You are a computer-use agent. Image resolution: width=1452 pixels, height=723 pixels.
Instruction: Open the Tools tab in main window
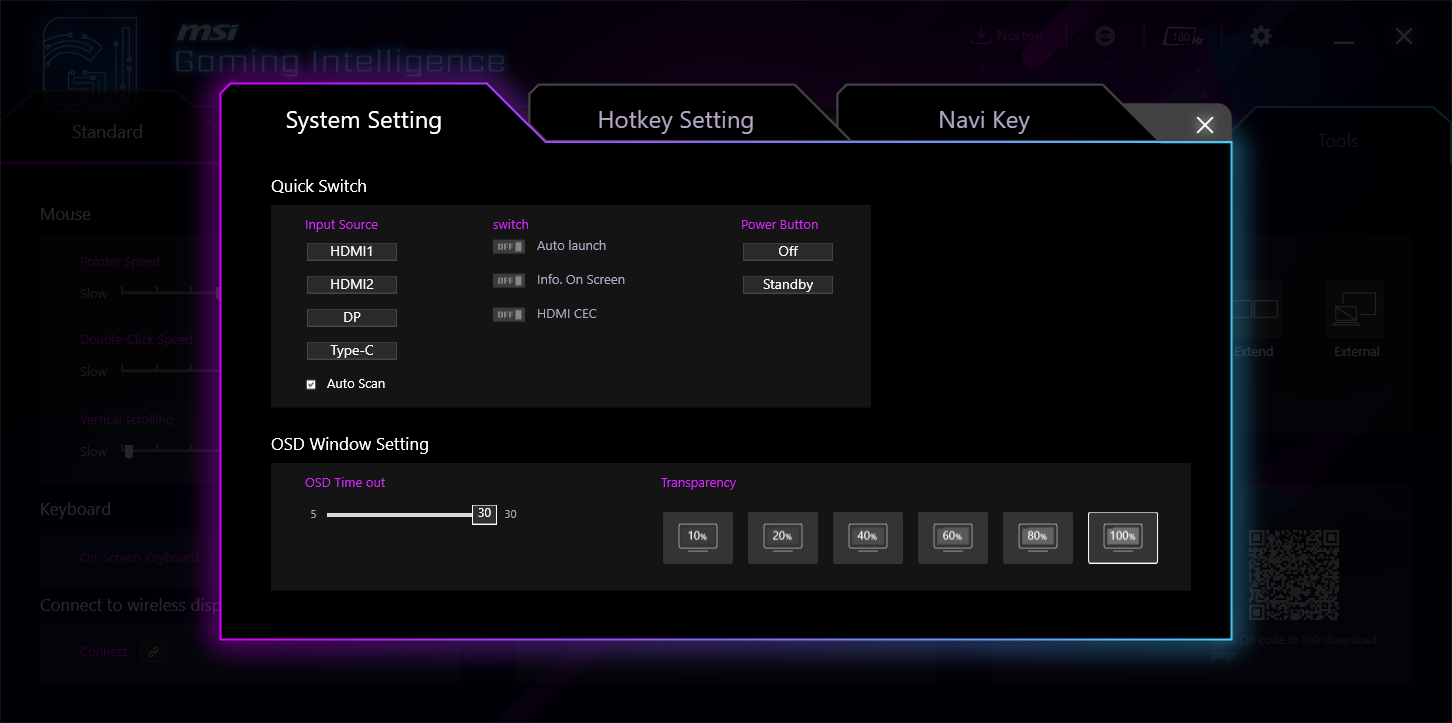coord(1338,141)
